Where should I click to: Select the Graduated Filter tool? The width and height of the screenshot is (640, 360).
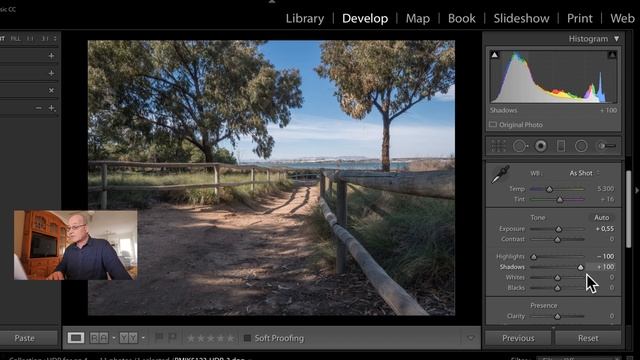click(x=561, y=146)
